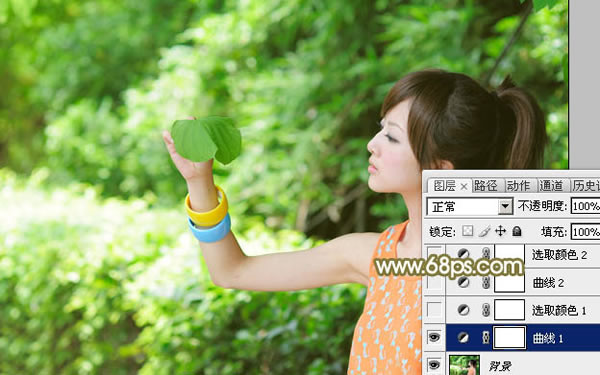Switch to the 路径 tab
600x375 pixels.
pyautogui.click(x=486, y=186)
